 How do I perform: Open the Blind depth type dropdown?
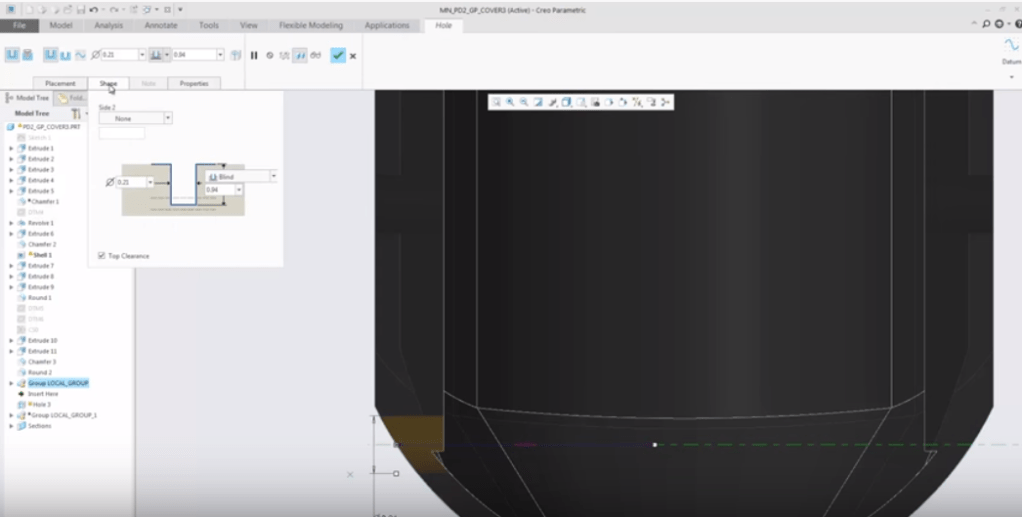[x=273, y=176]
